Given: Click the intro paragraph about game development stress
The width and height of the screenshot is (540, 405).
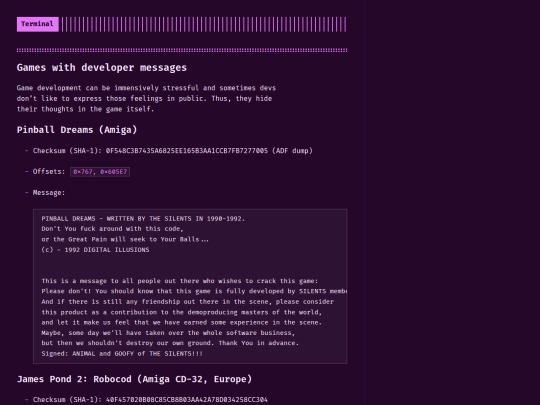Looking at the screenshot, I should [x=146, y=98].
